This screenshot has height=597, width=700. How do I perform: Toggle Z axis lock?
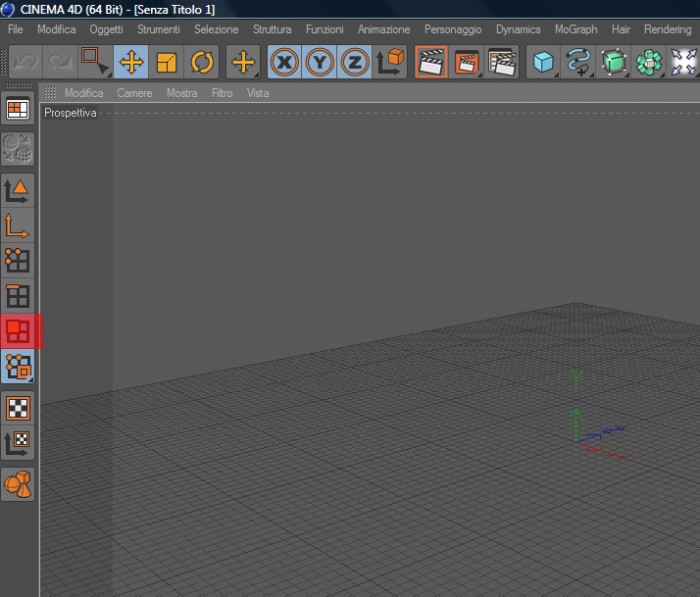(354, 62)
